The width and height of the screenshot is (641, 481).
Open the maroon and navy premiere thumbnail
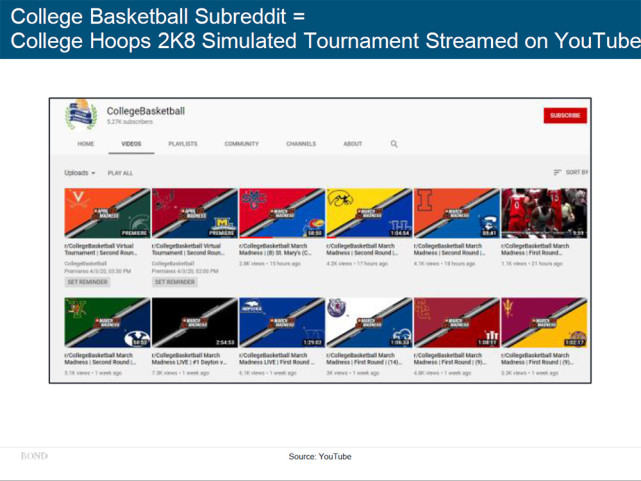195,213
